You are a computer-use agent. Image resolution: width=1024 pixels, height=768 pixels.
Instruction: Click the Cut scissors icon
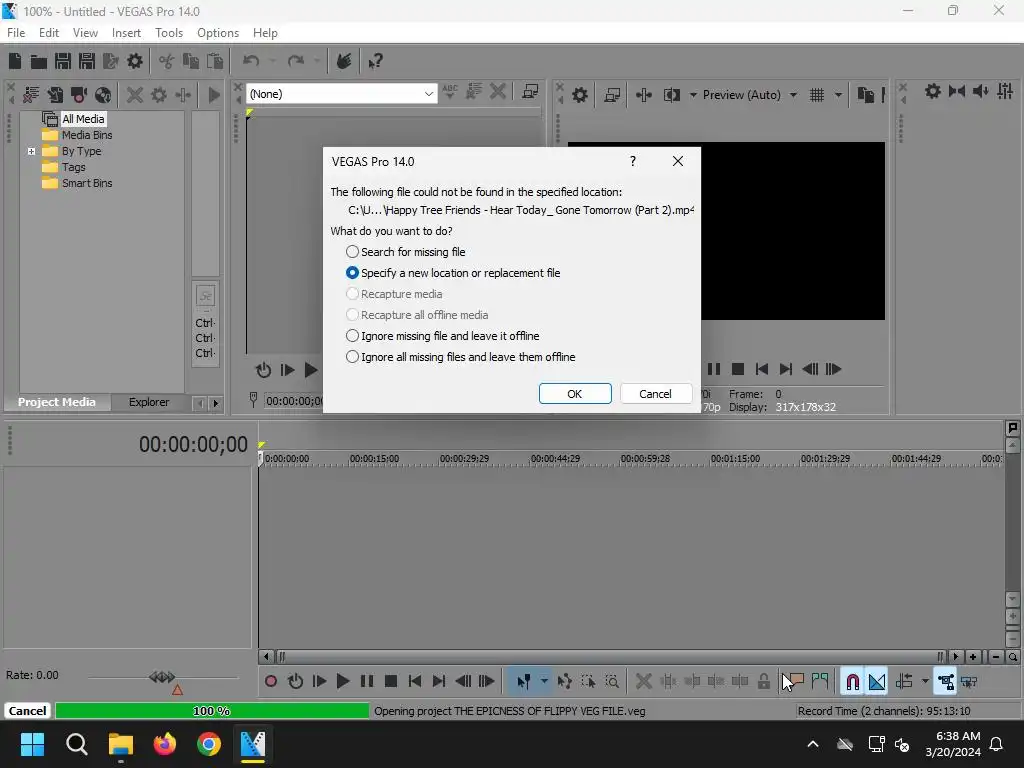coord(167,61)
